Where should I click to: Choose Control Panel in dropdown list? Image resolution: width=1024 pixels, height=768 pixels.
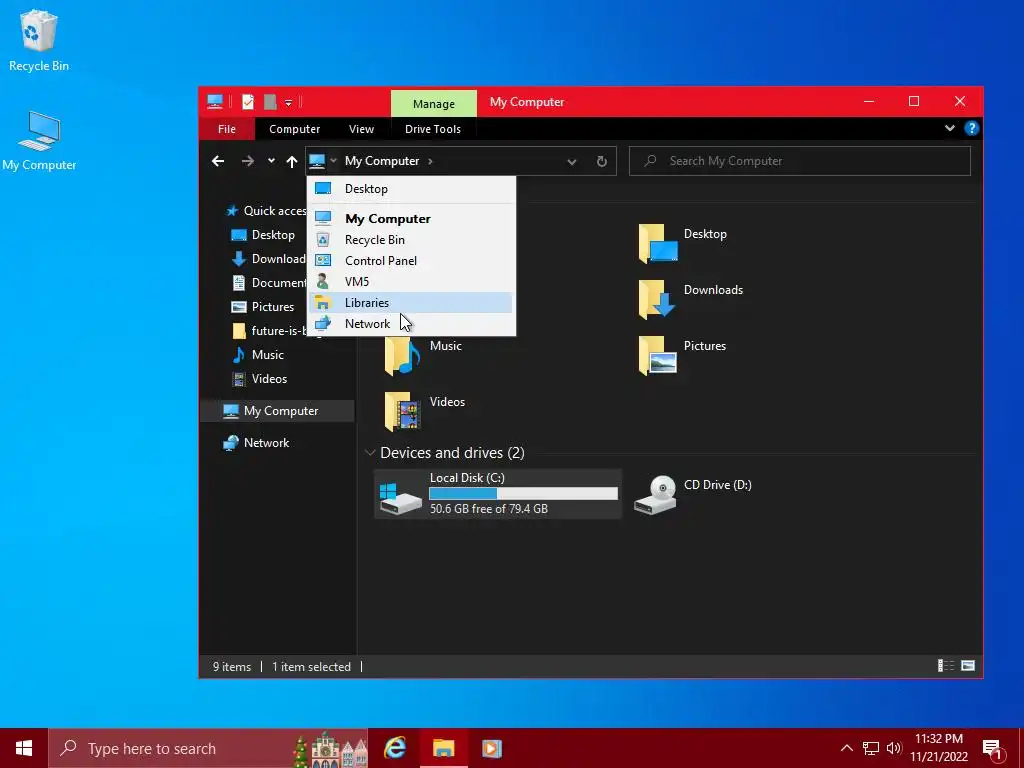click(411, 261)
